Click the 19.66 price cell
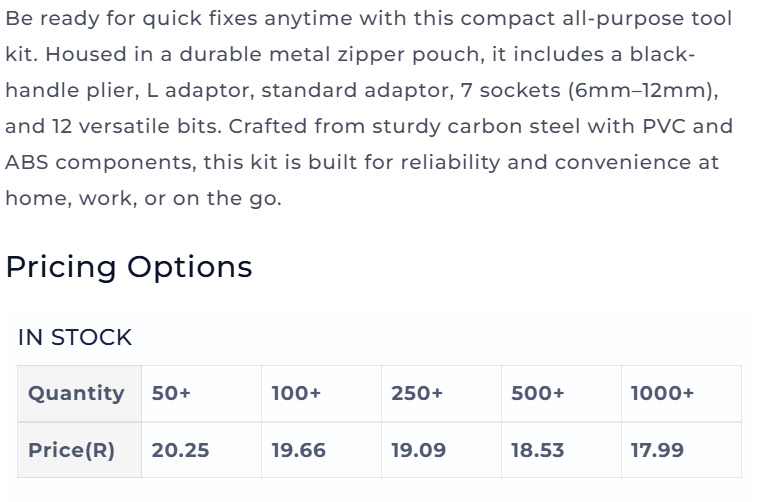This screenshot has width=763, height=502. (322, 450)
